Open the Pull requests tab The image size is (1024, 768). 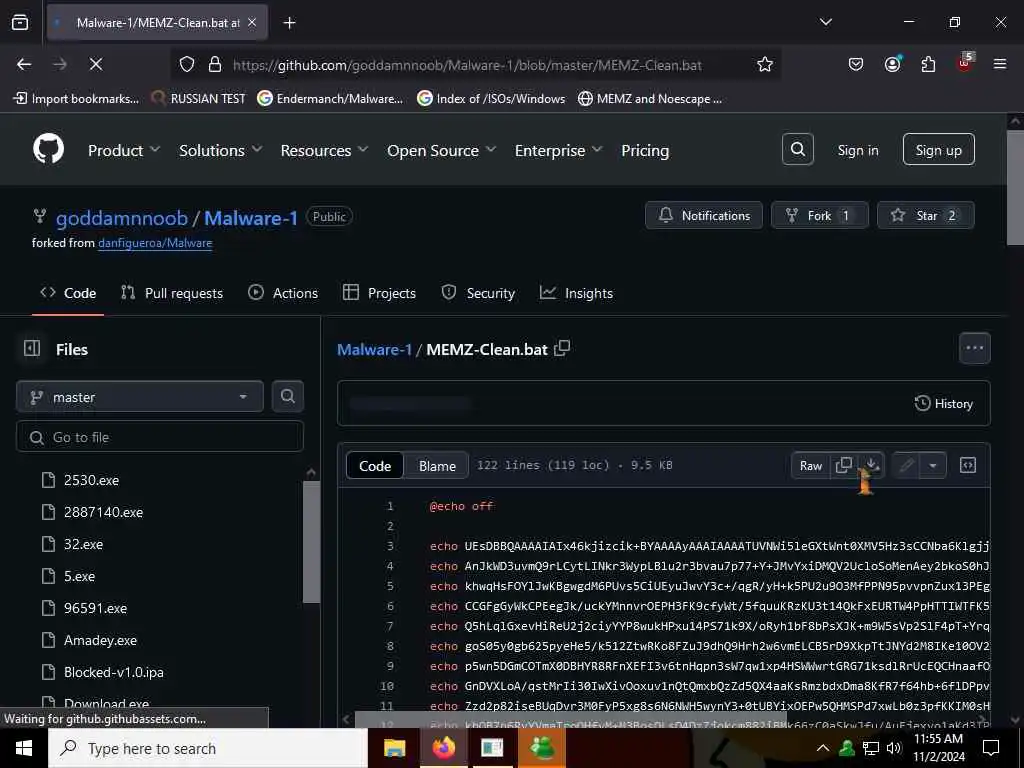(172, 293)
